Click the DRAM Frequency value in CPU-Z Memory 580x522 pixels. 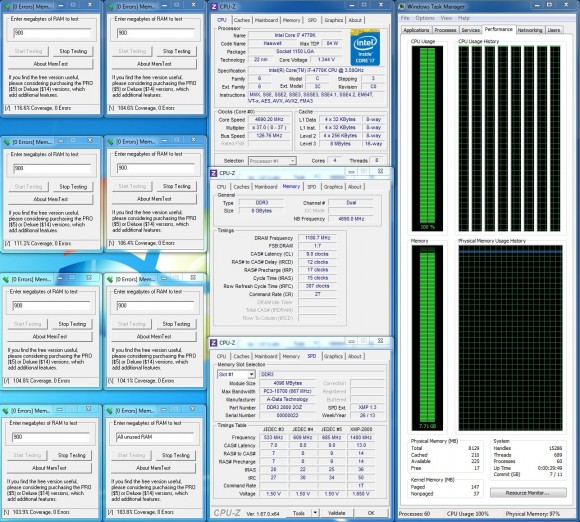tap(317, 238)
